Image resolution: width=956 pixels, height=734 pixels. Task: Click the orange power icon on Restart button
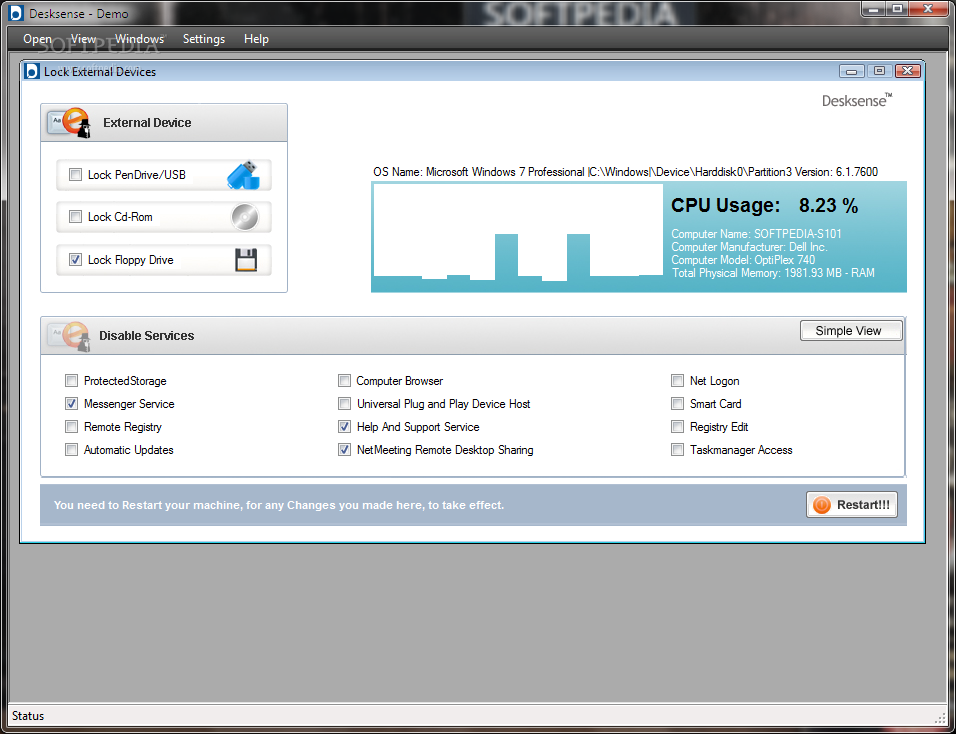click(x=821, y=505)
